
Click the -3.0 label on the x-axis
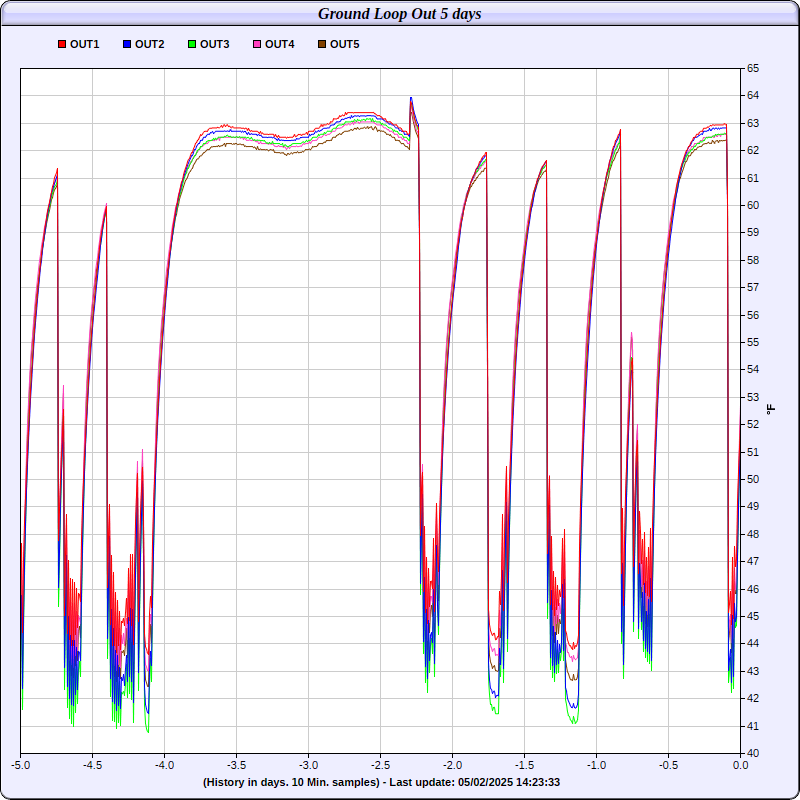pyautogui.click(x=308, y=765)
